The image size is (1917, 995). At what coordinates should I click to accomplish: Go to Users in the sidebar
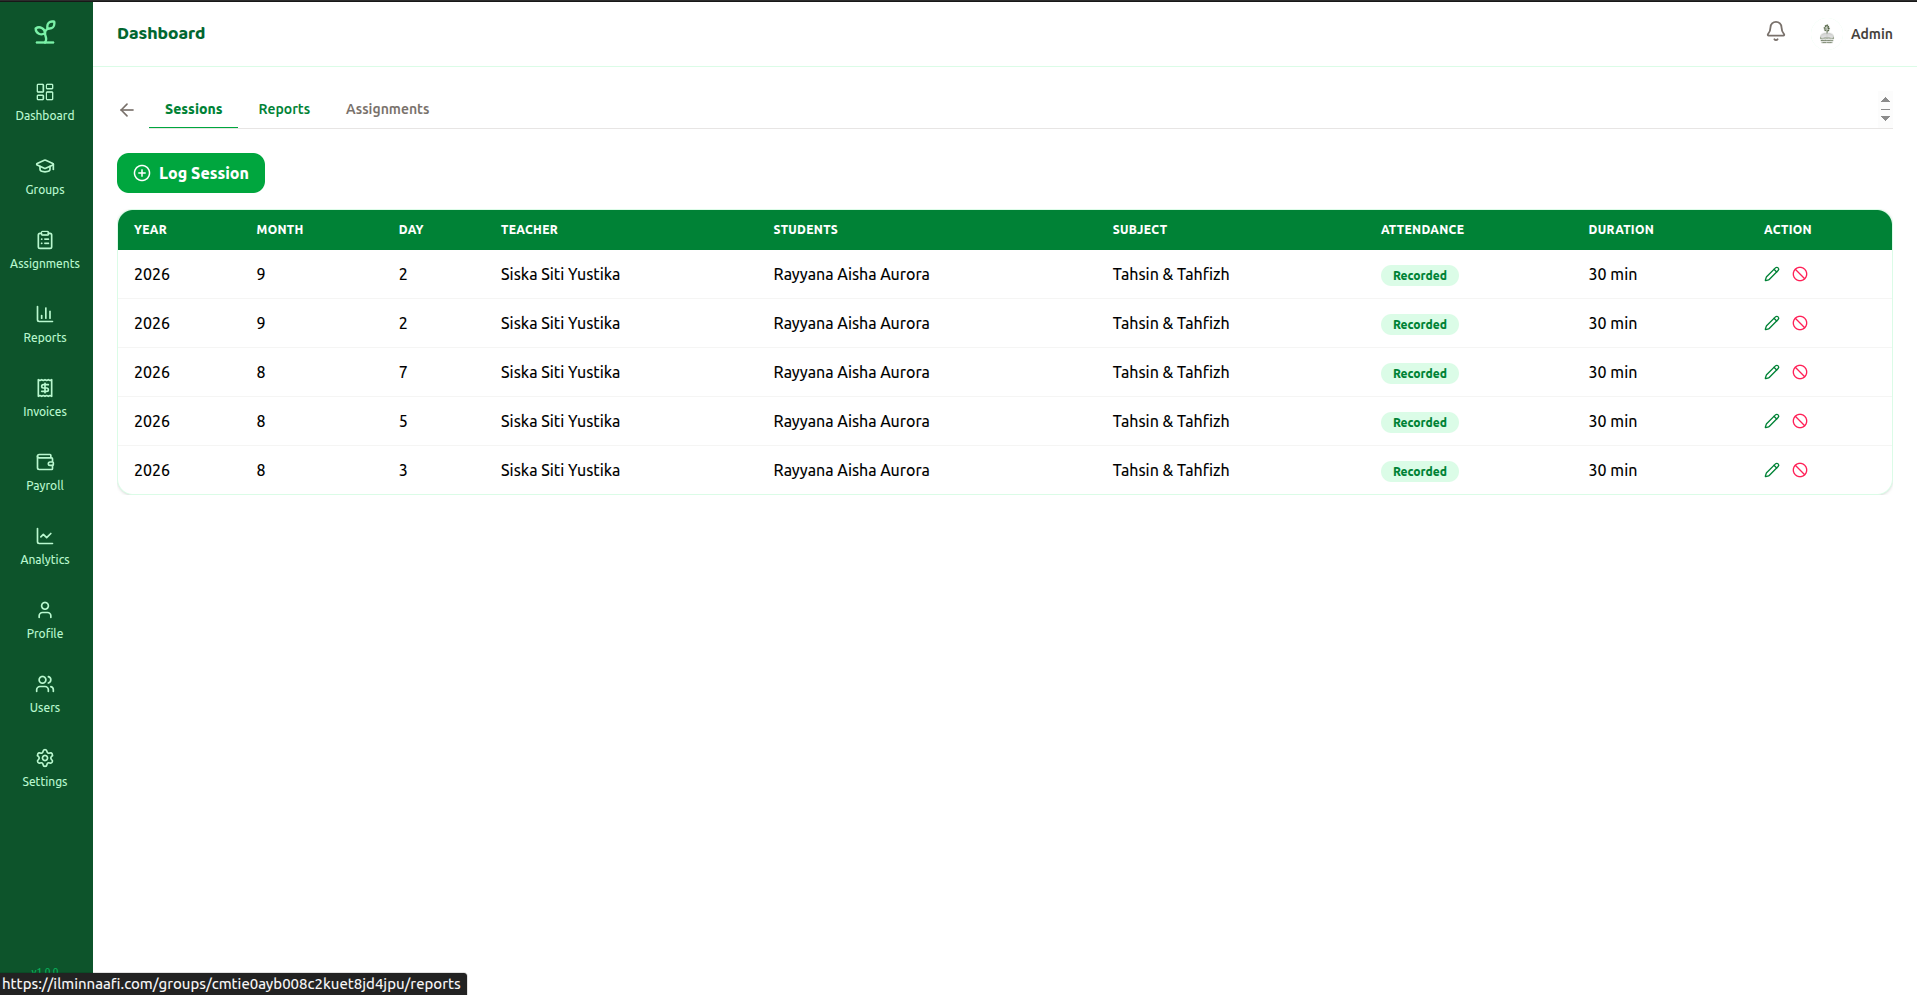[x=45, y=694]
